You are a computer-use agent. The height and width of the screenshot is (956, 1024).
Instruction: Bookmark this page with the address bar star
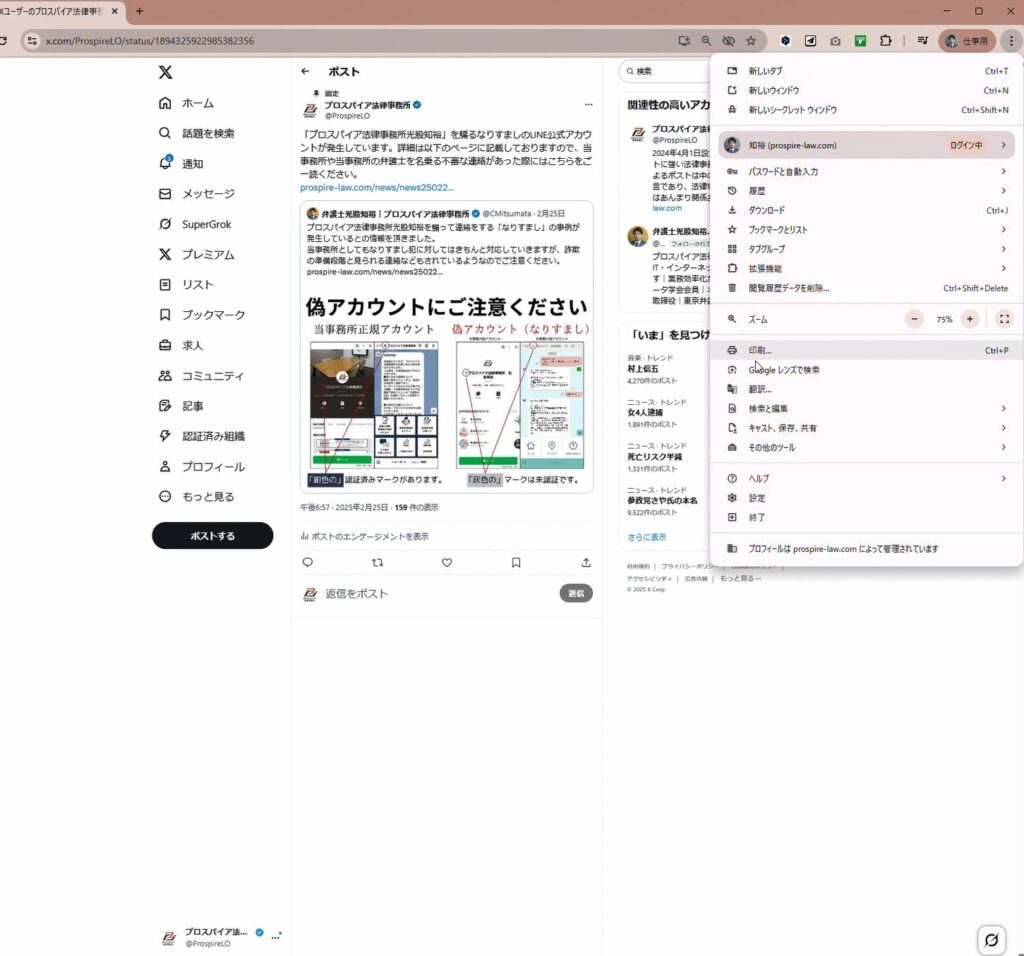click(751, 40)
